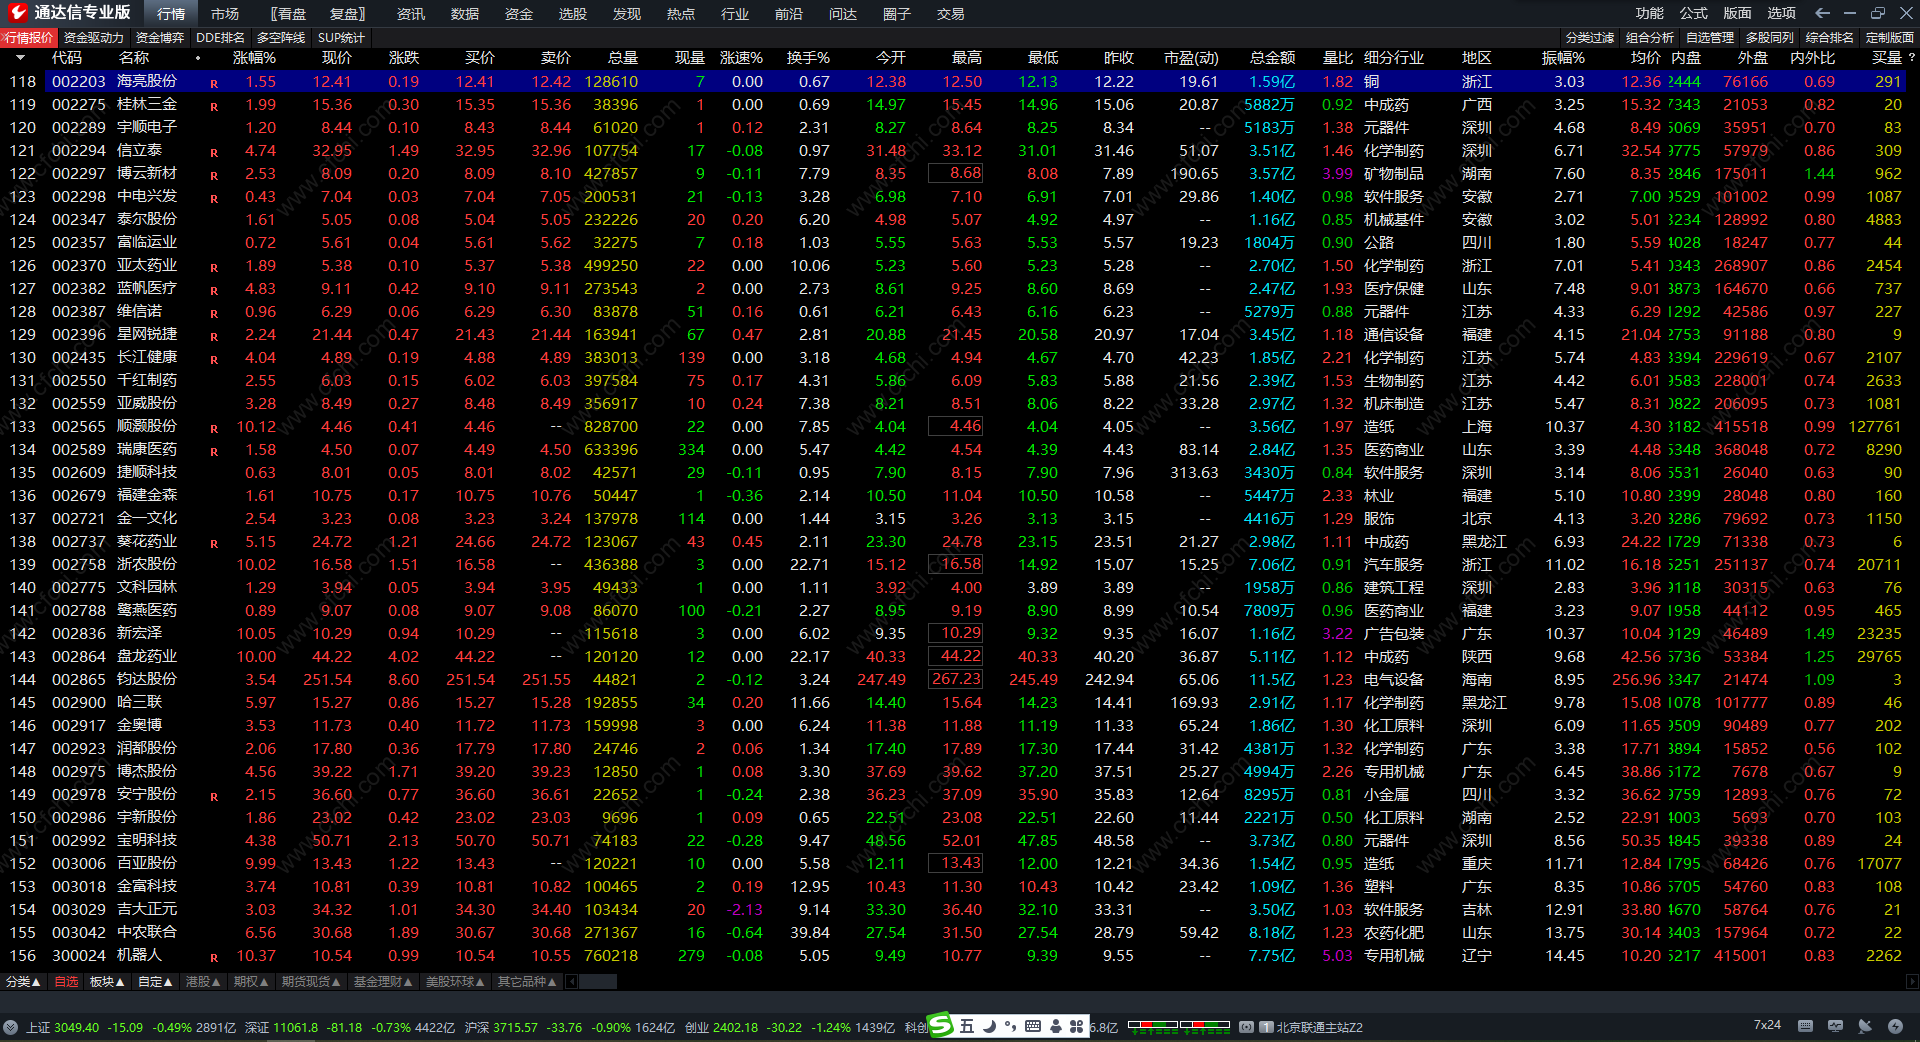
Task: Click the R marker for 机器人
Action: (214, 958)
